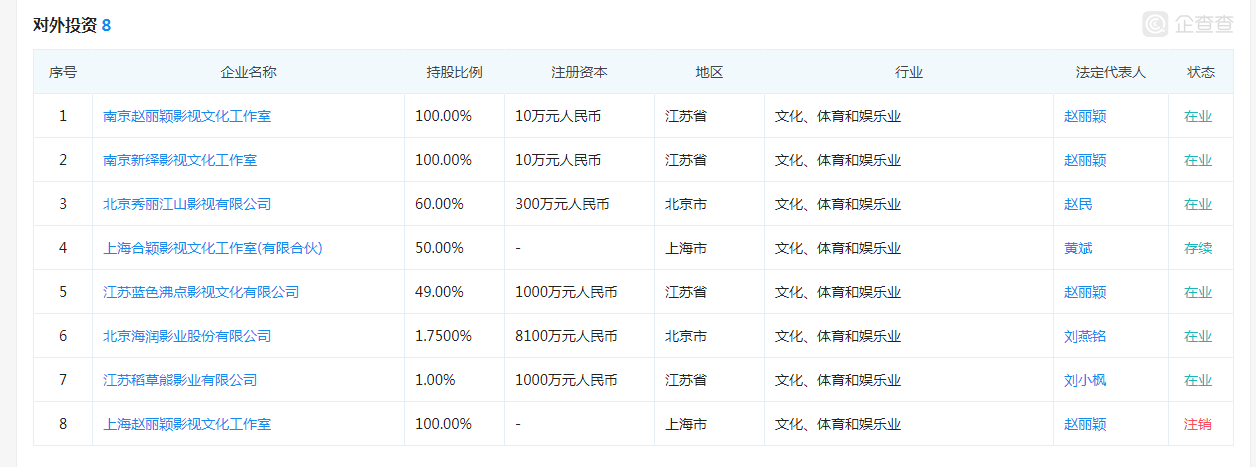Open company link 北京海润影业股份有限公司
This screenshot has height=467, width=1256.
coord(187,336)
